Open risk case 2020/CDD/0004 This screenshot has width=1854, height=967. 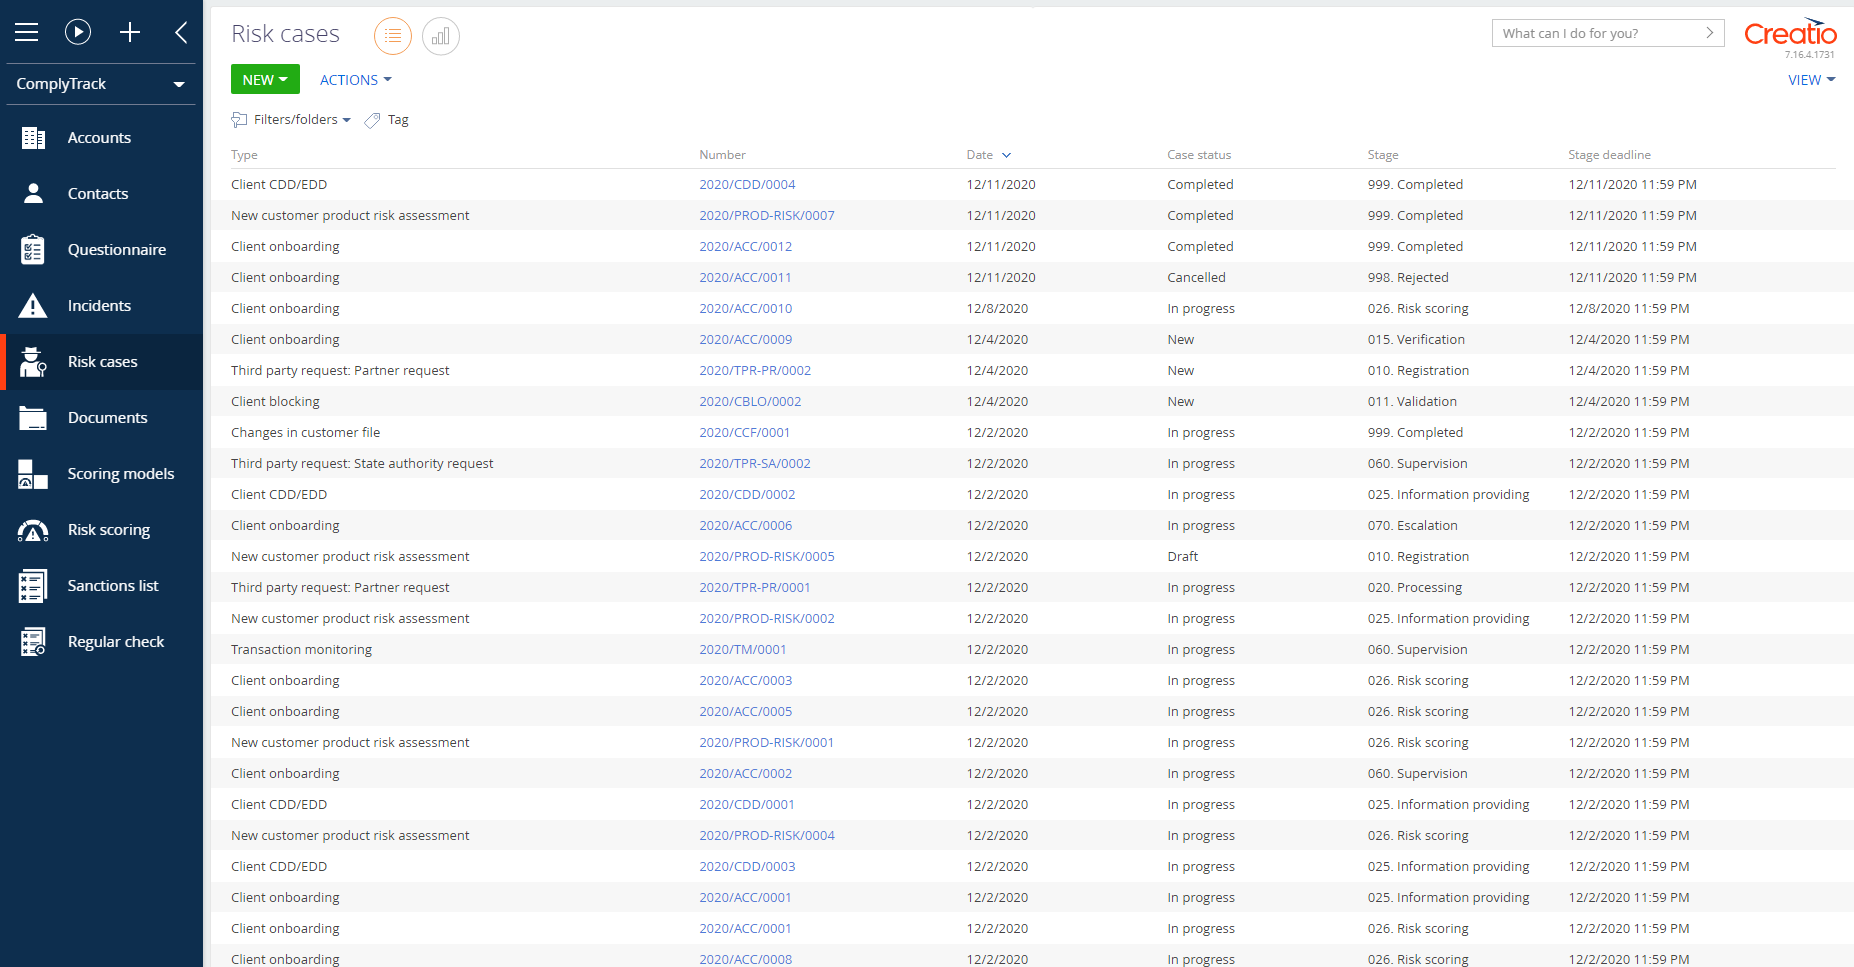click(x=747, y=185)
